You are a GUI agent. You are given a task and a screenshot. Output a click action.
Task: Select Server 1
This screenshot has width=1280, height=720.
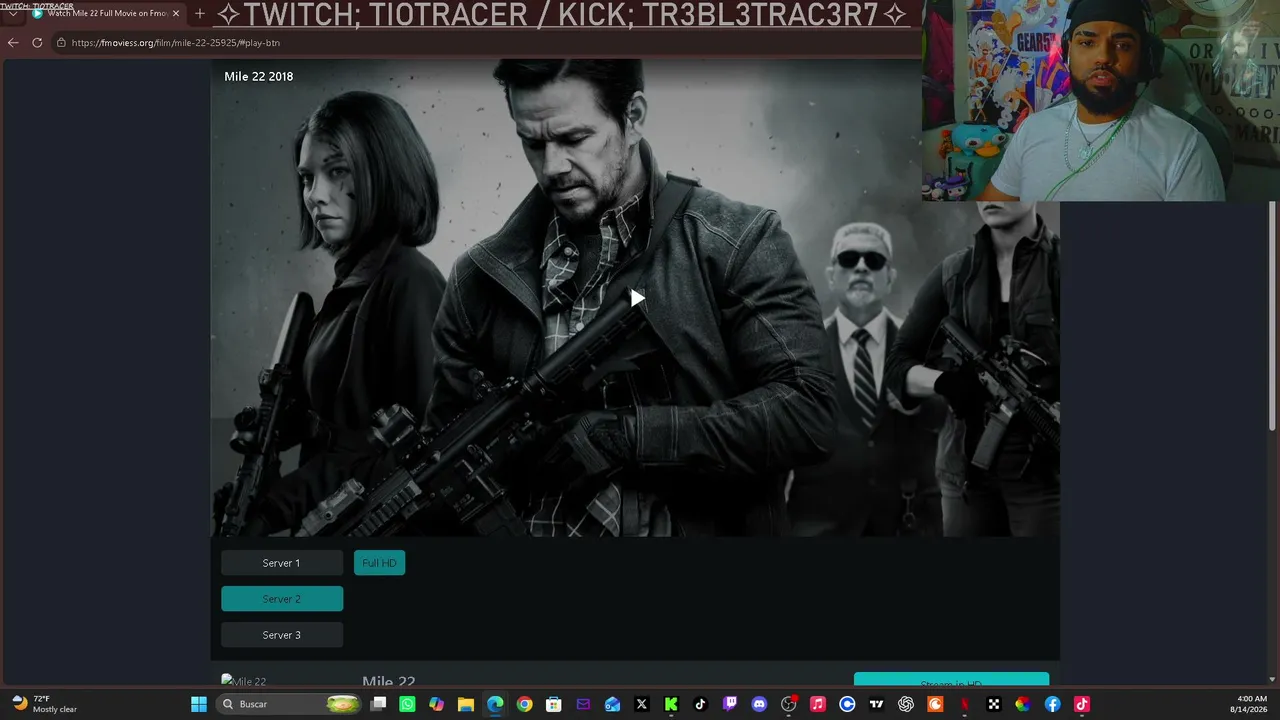(281, 563)
